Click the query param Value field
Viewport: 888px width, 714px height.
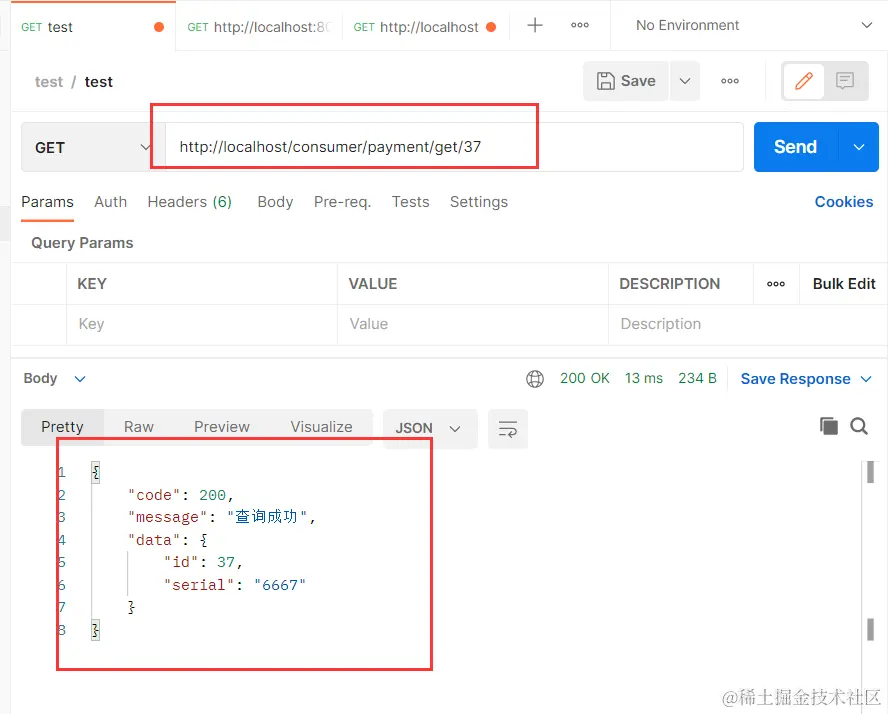click(472, 324)
